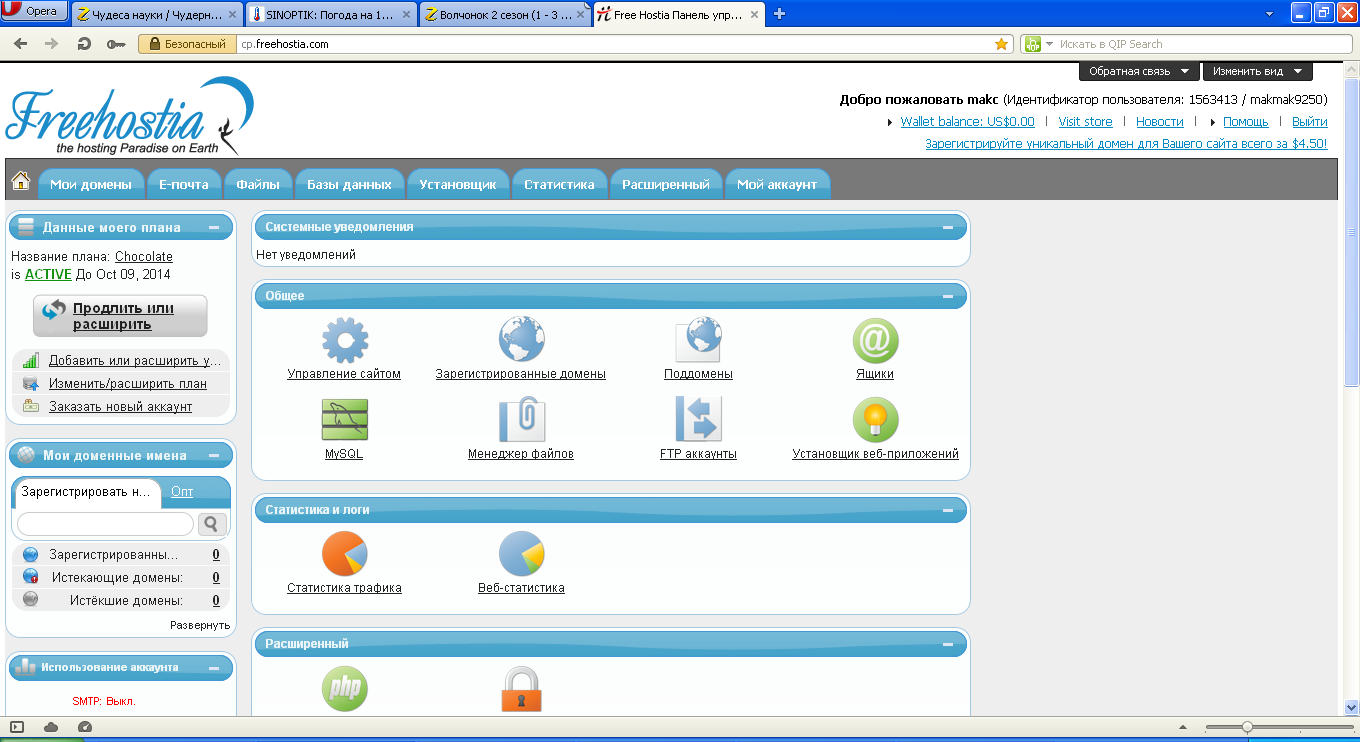Open the FTP аккаунты arrows icon
This screenshot has width=1360, height=742.
point(698,420)
